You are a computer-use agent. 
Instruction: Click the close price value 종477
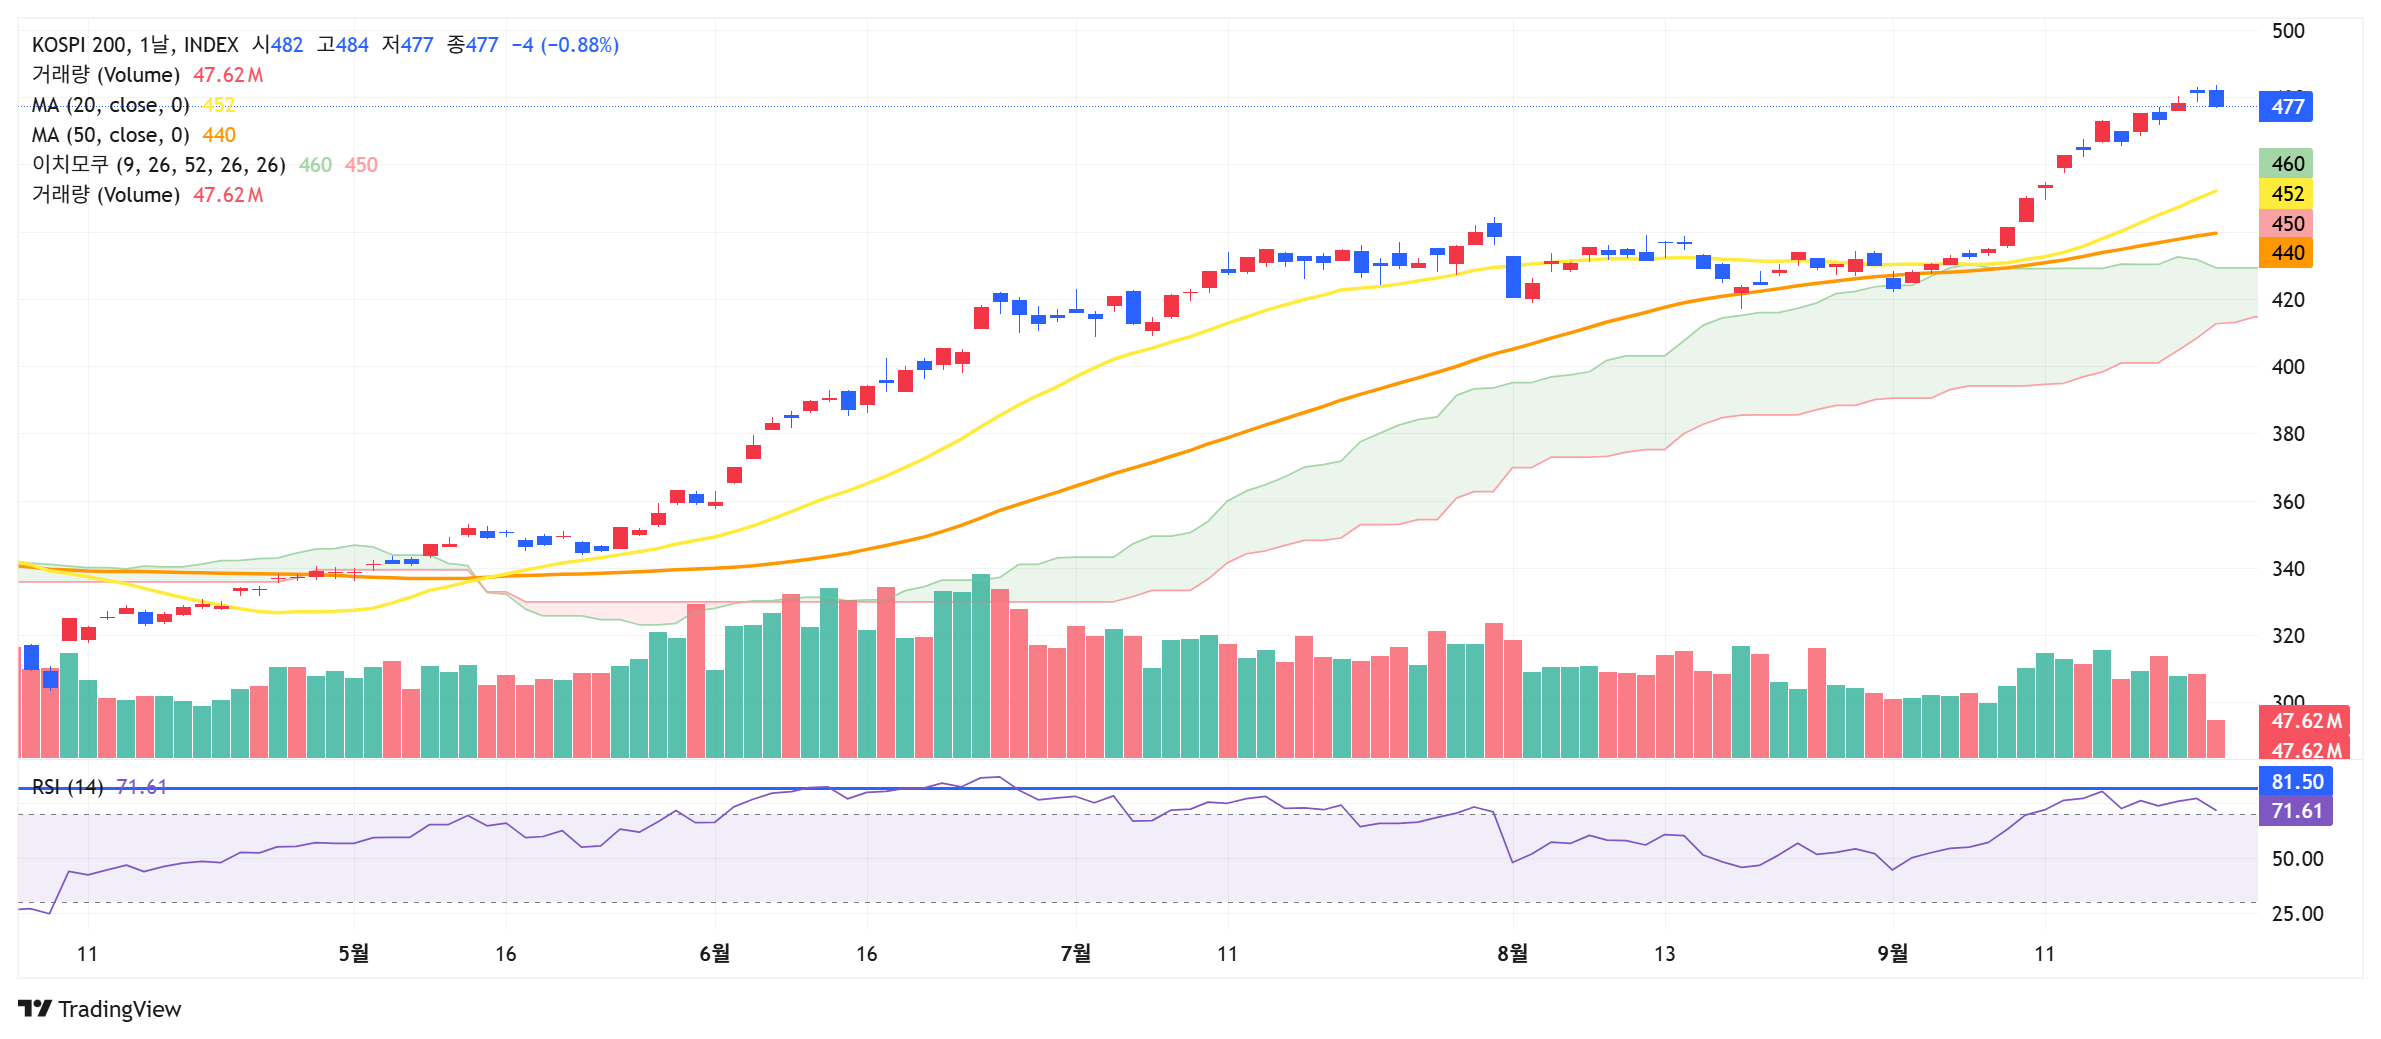(473, 45)
